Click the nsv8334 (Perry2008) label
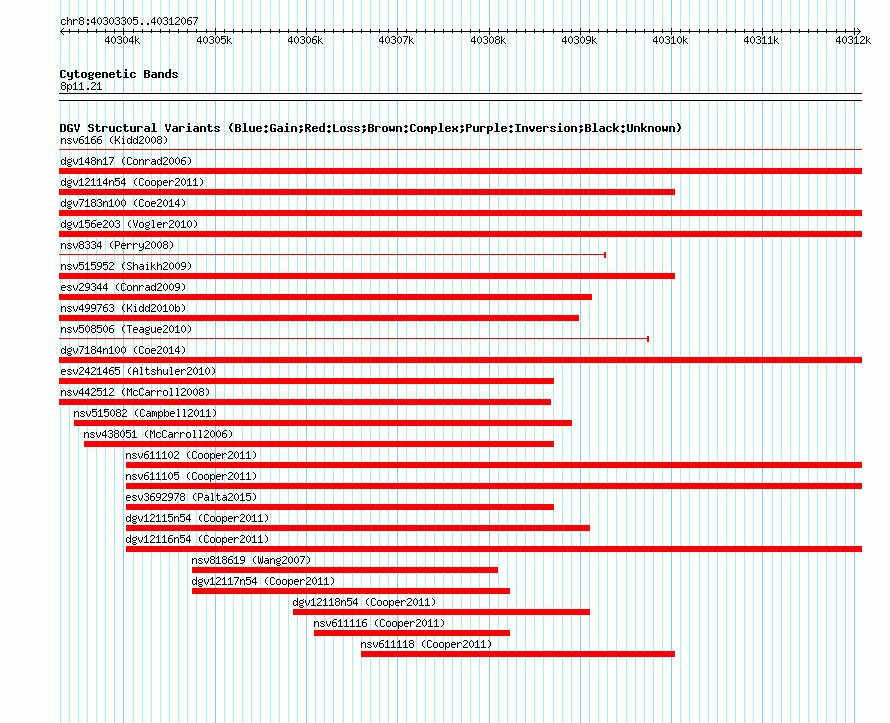 [x=117, y=245]
